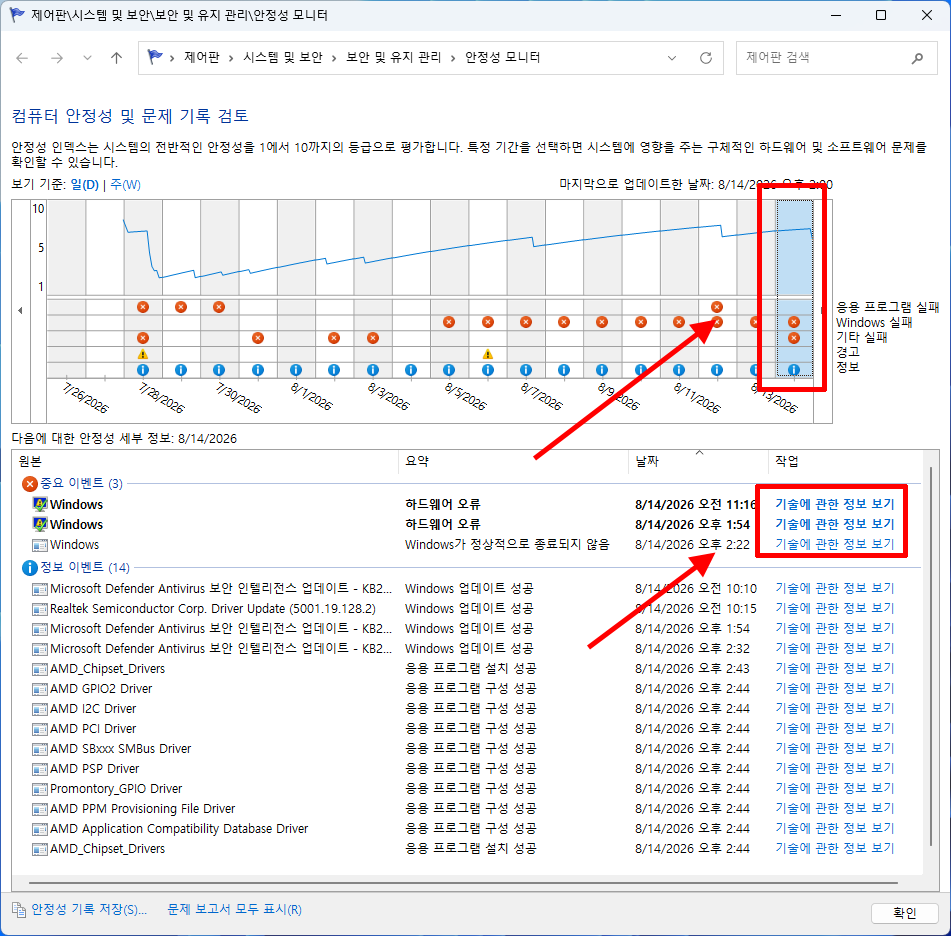Viewport: 951px width, 936px height.
Task: Click the yellow warning icon for 7/28
Action: pos(143,354)
